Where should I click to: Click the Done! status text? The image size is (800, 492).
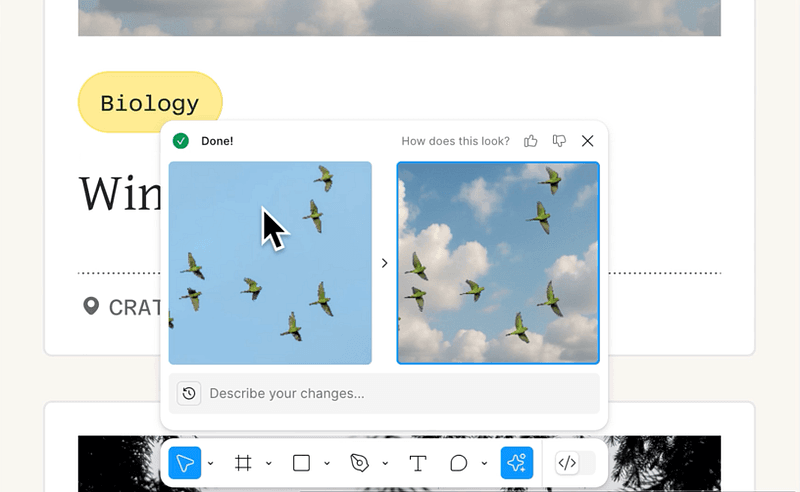[217, 141]
